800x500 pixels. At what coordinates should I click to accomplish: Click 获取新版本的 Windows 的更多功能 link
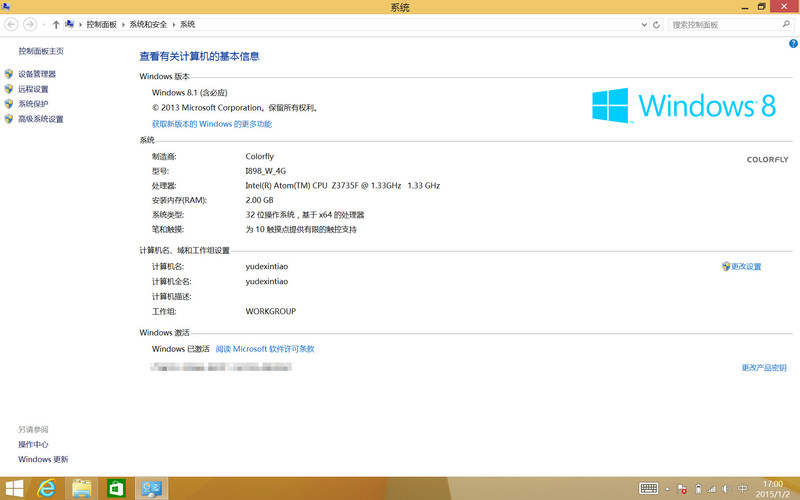click(212, 124)
